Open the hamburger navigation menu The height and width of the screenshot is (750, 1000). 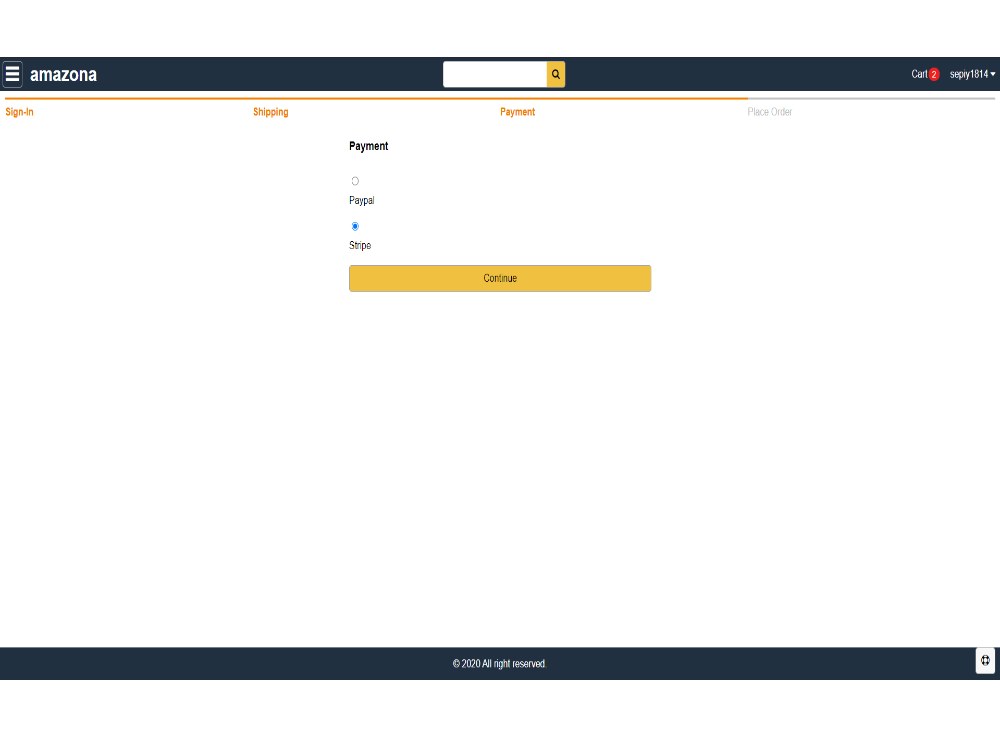[13, 74]
